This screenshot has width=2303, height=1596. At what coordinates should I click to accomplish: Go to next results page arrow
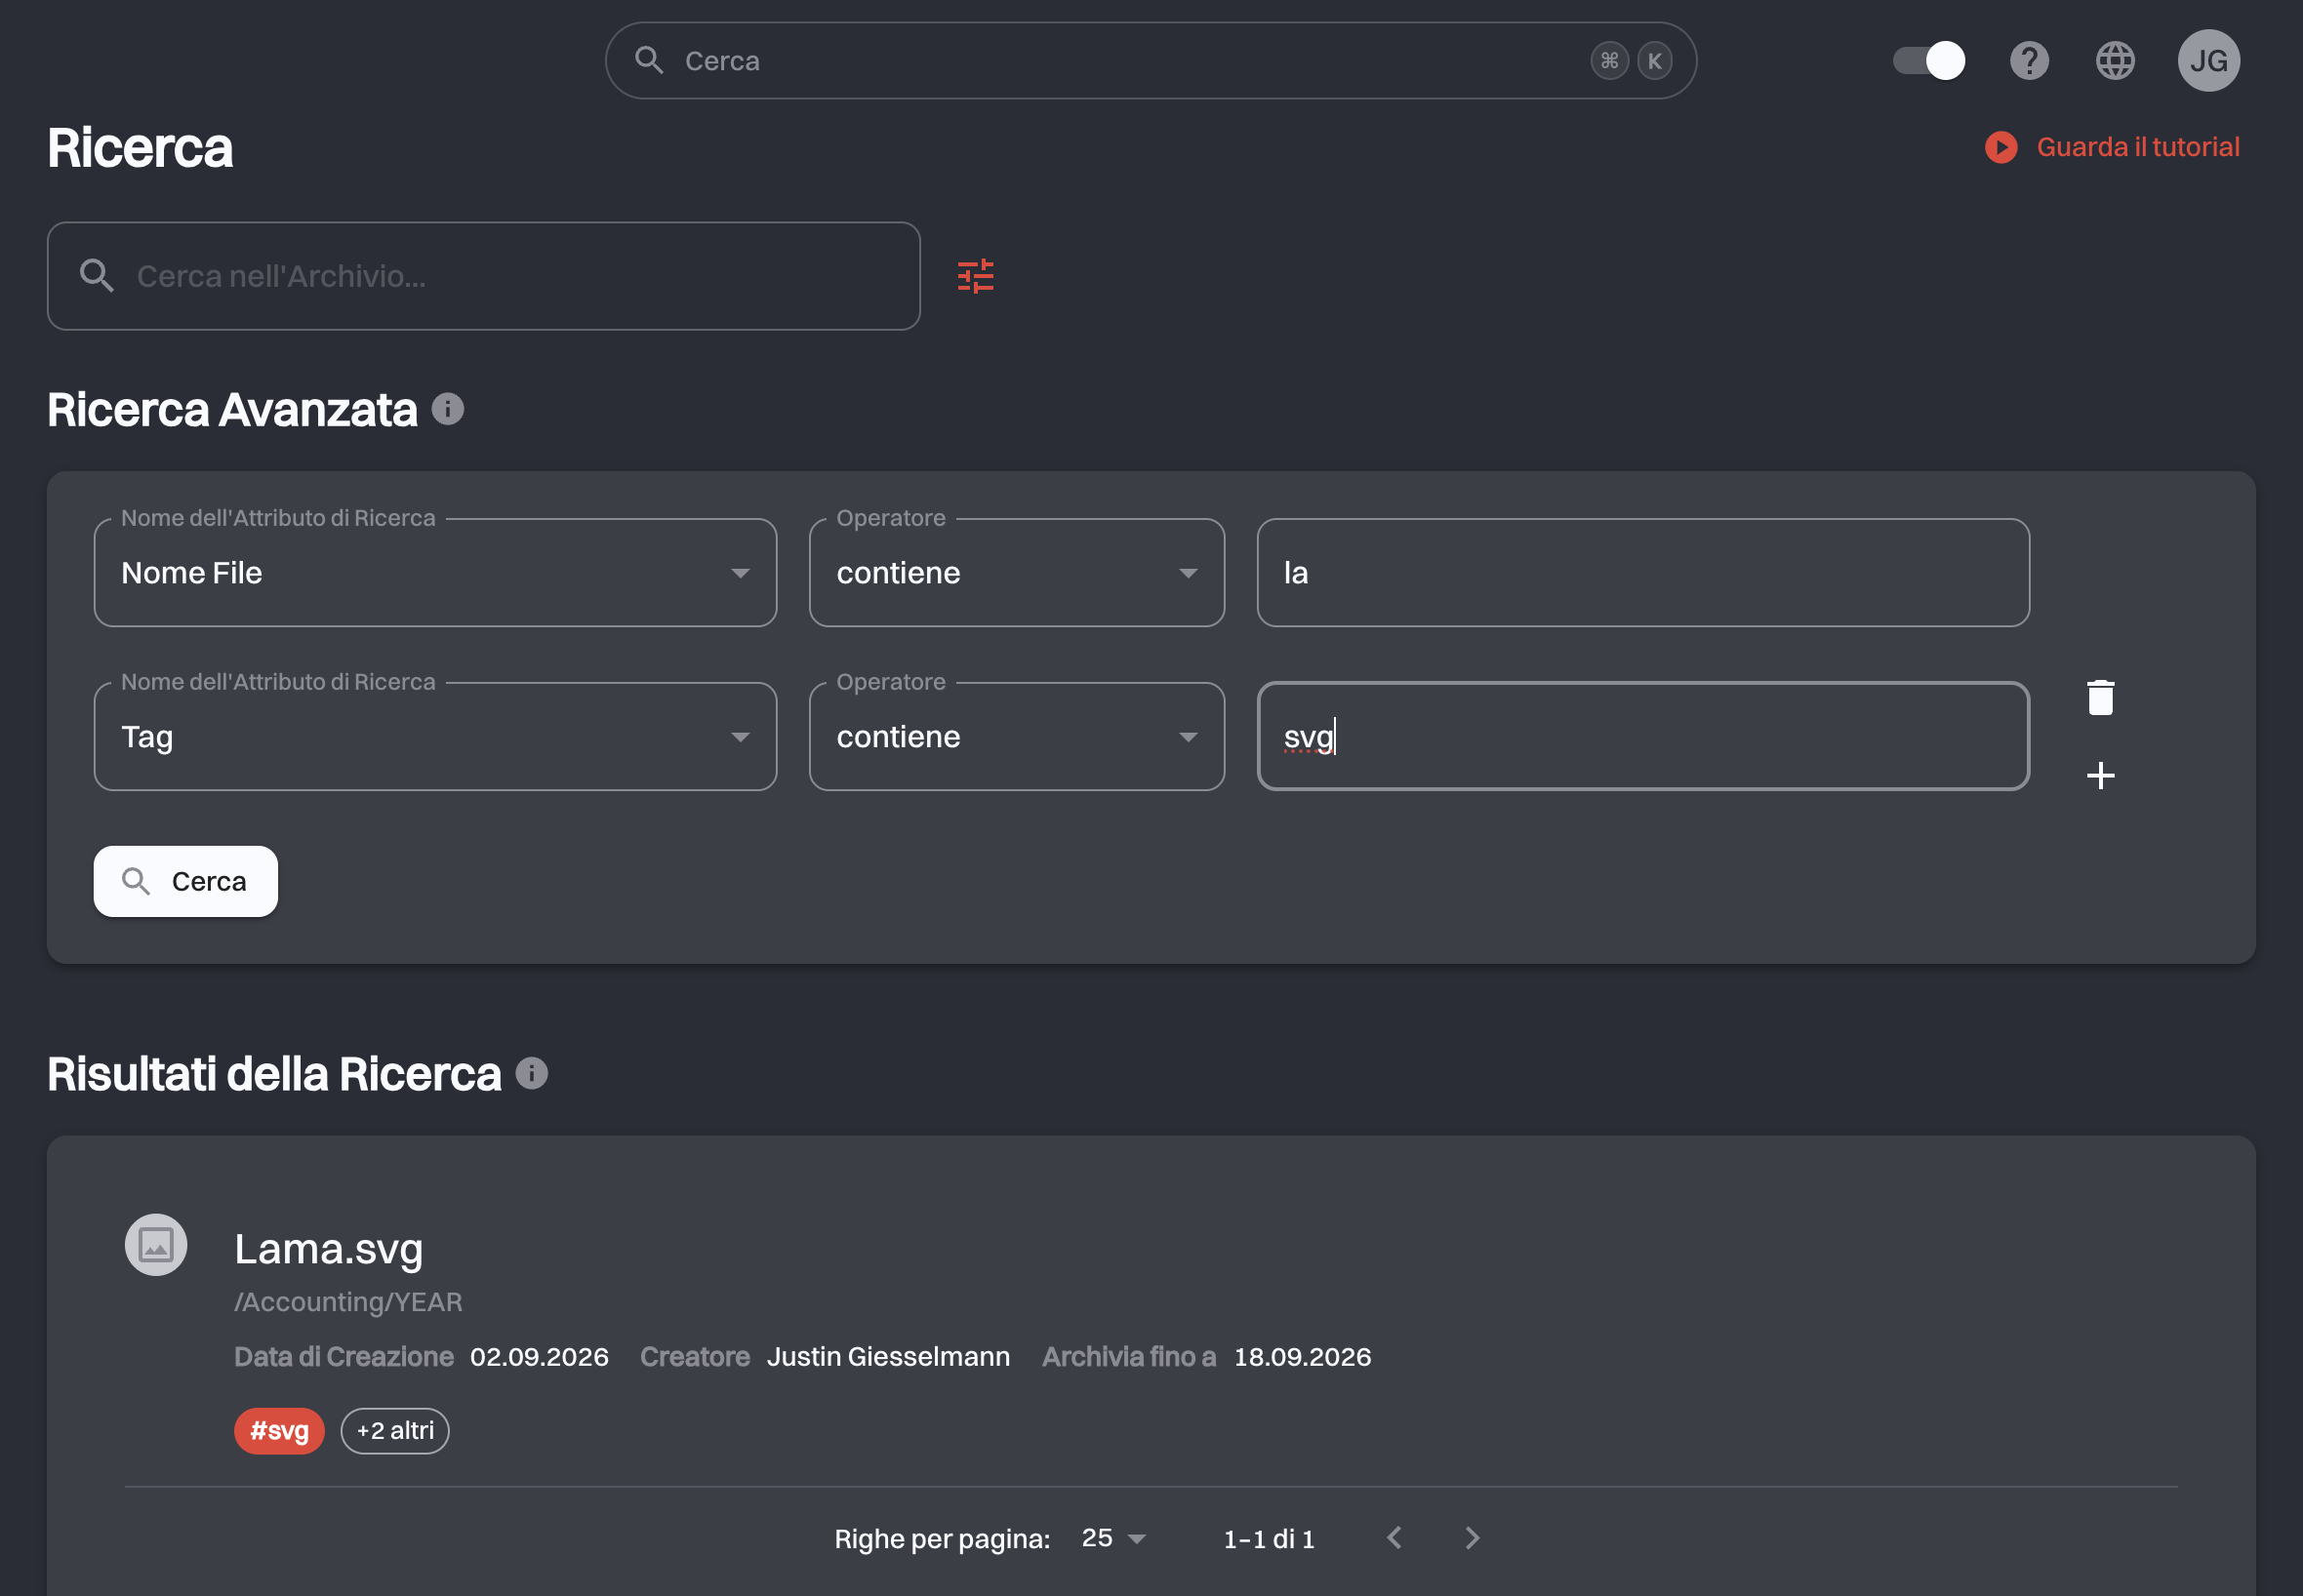1472,1538
